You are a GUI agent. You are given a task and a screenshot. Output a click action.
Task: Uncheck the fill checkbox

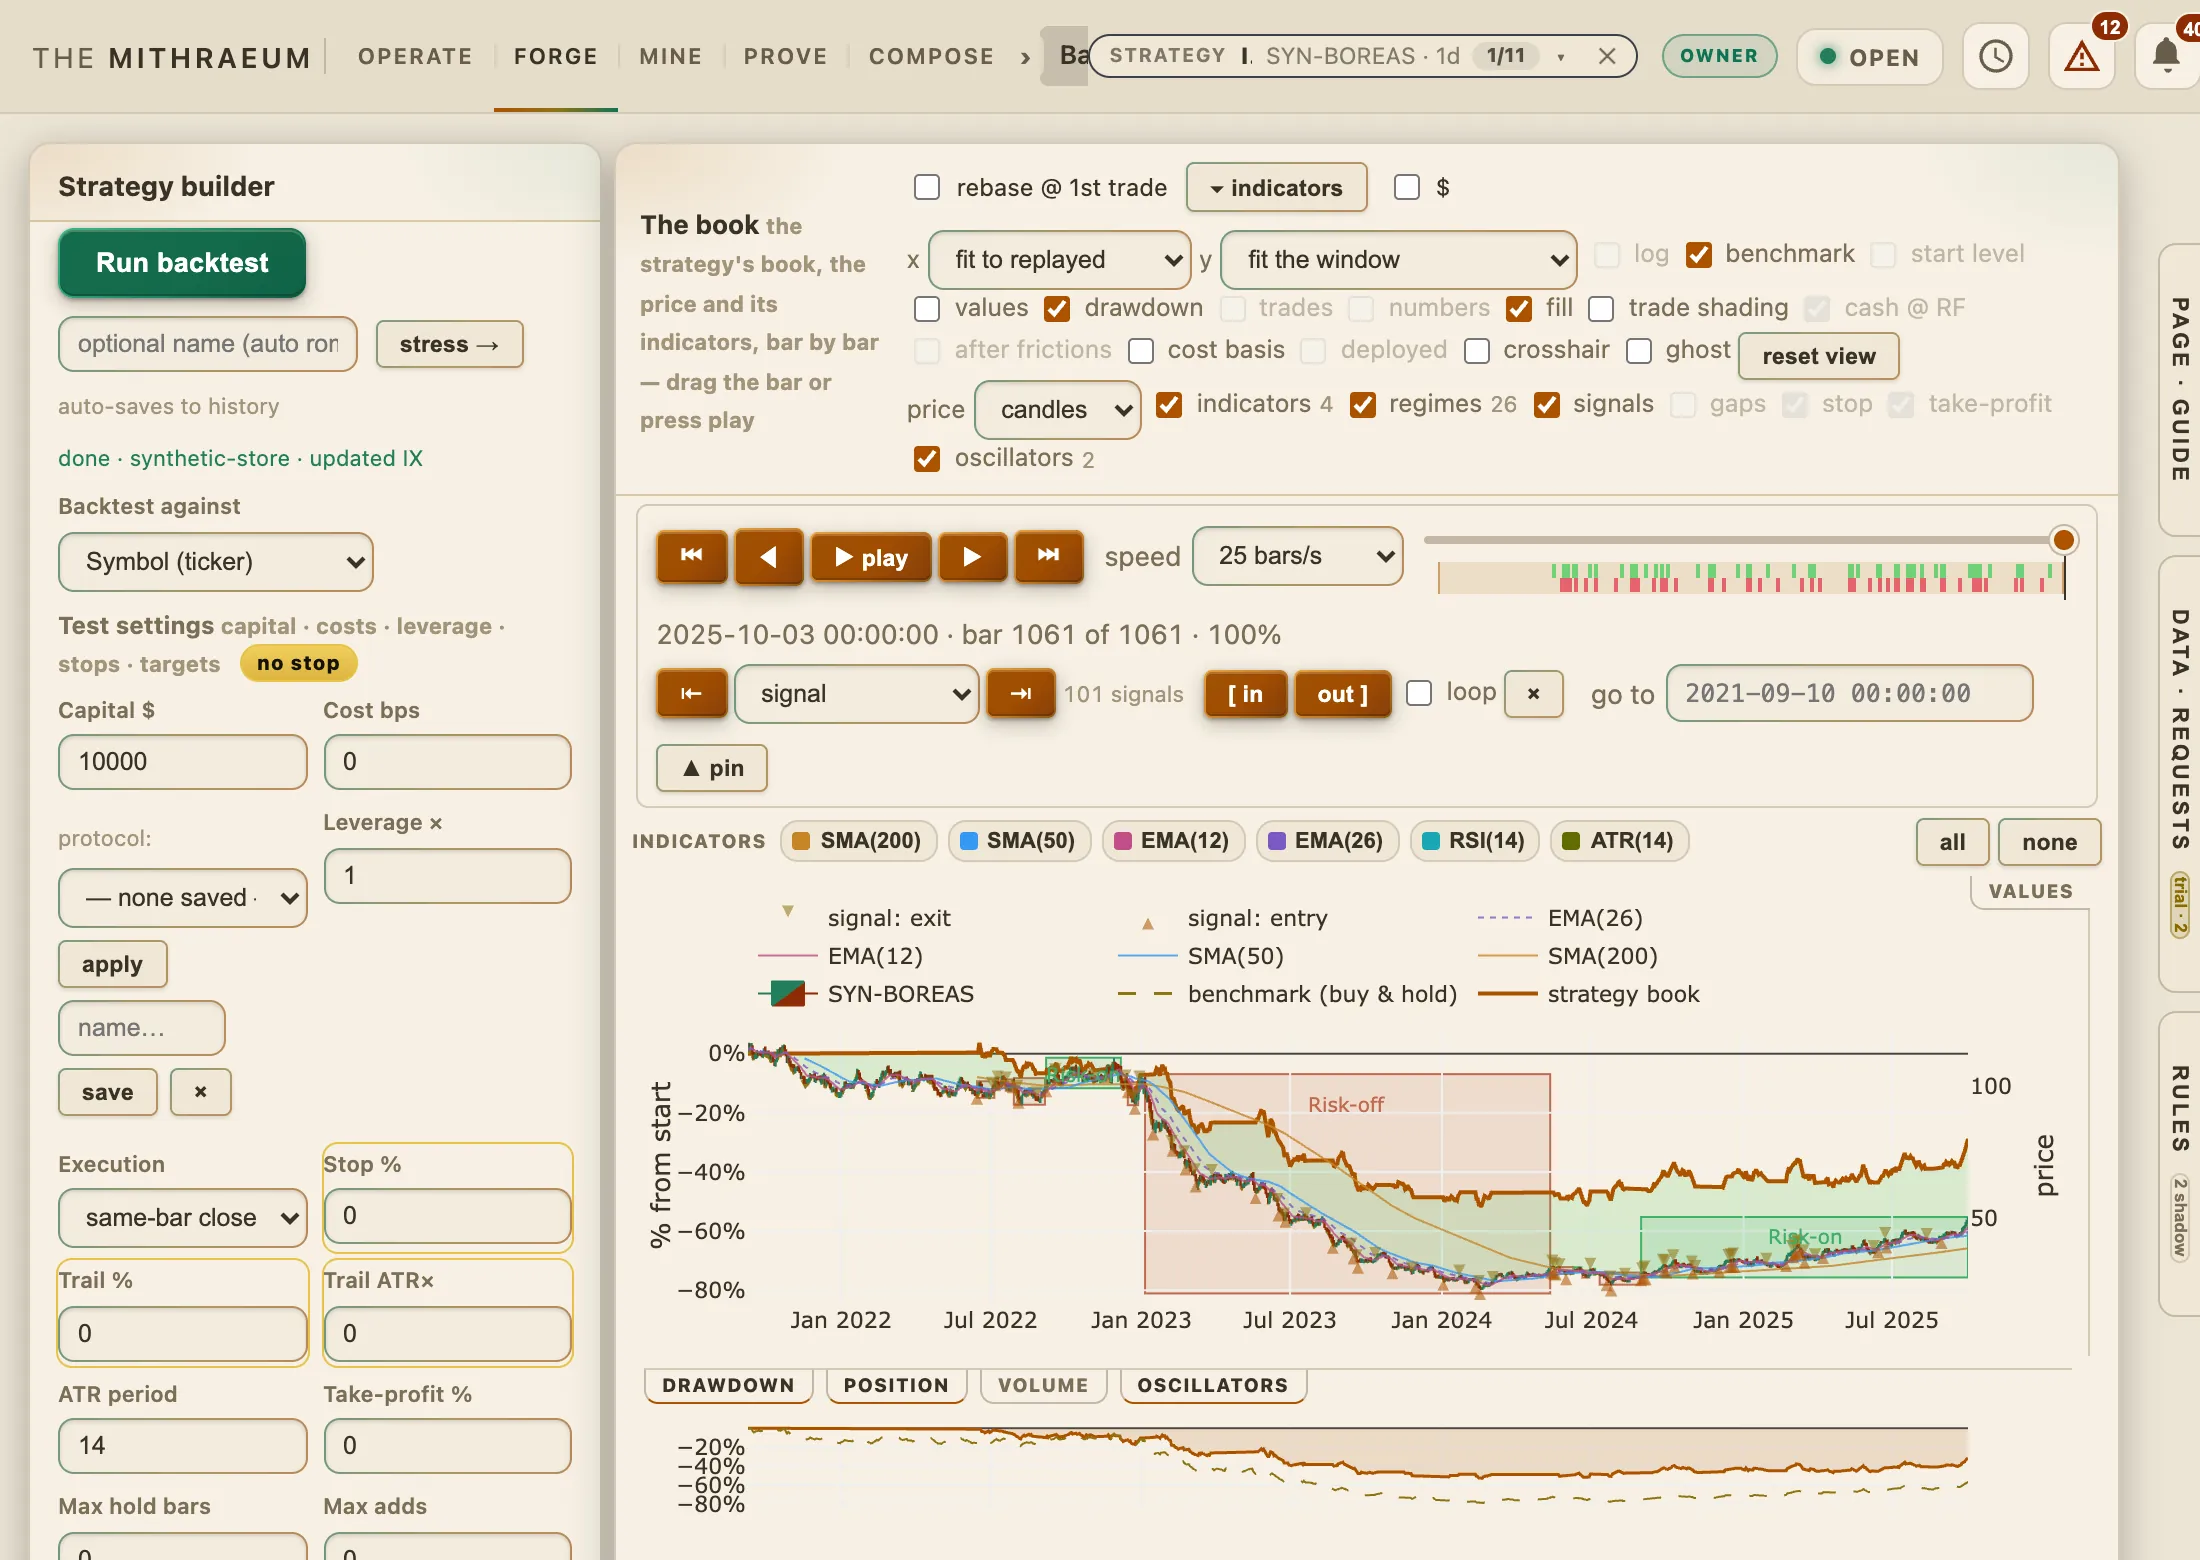click(x=1519, y=309)
